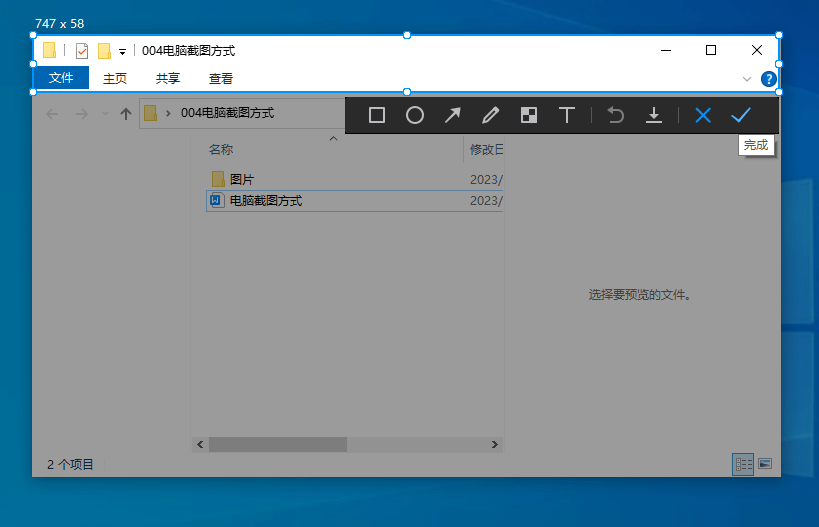819x527 pixels.
Task: Confirm screenshot with the checkmark
Action: tap(741, 115)
